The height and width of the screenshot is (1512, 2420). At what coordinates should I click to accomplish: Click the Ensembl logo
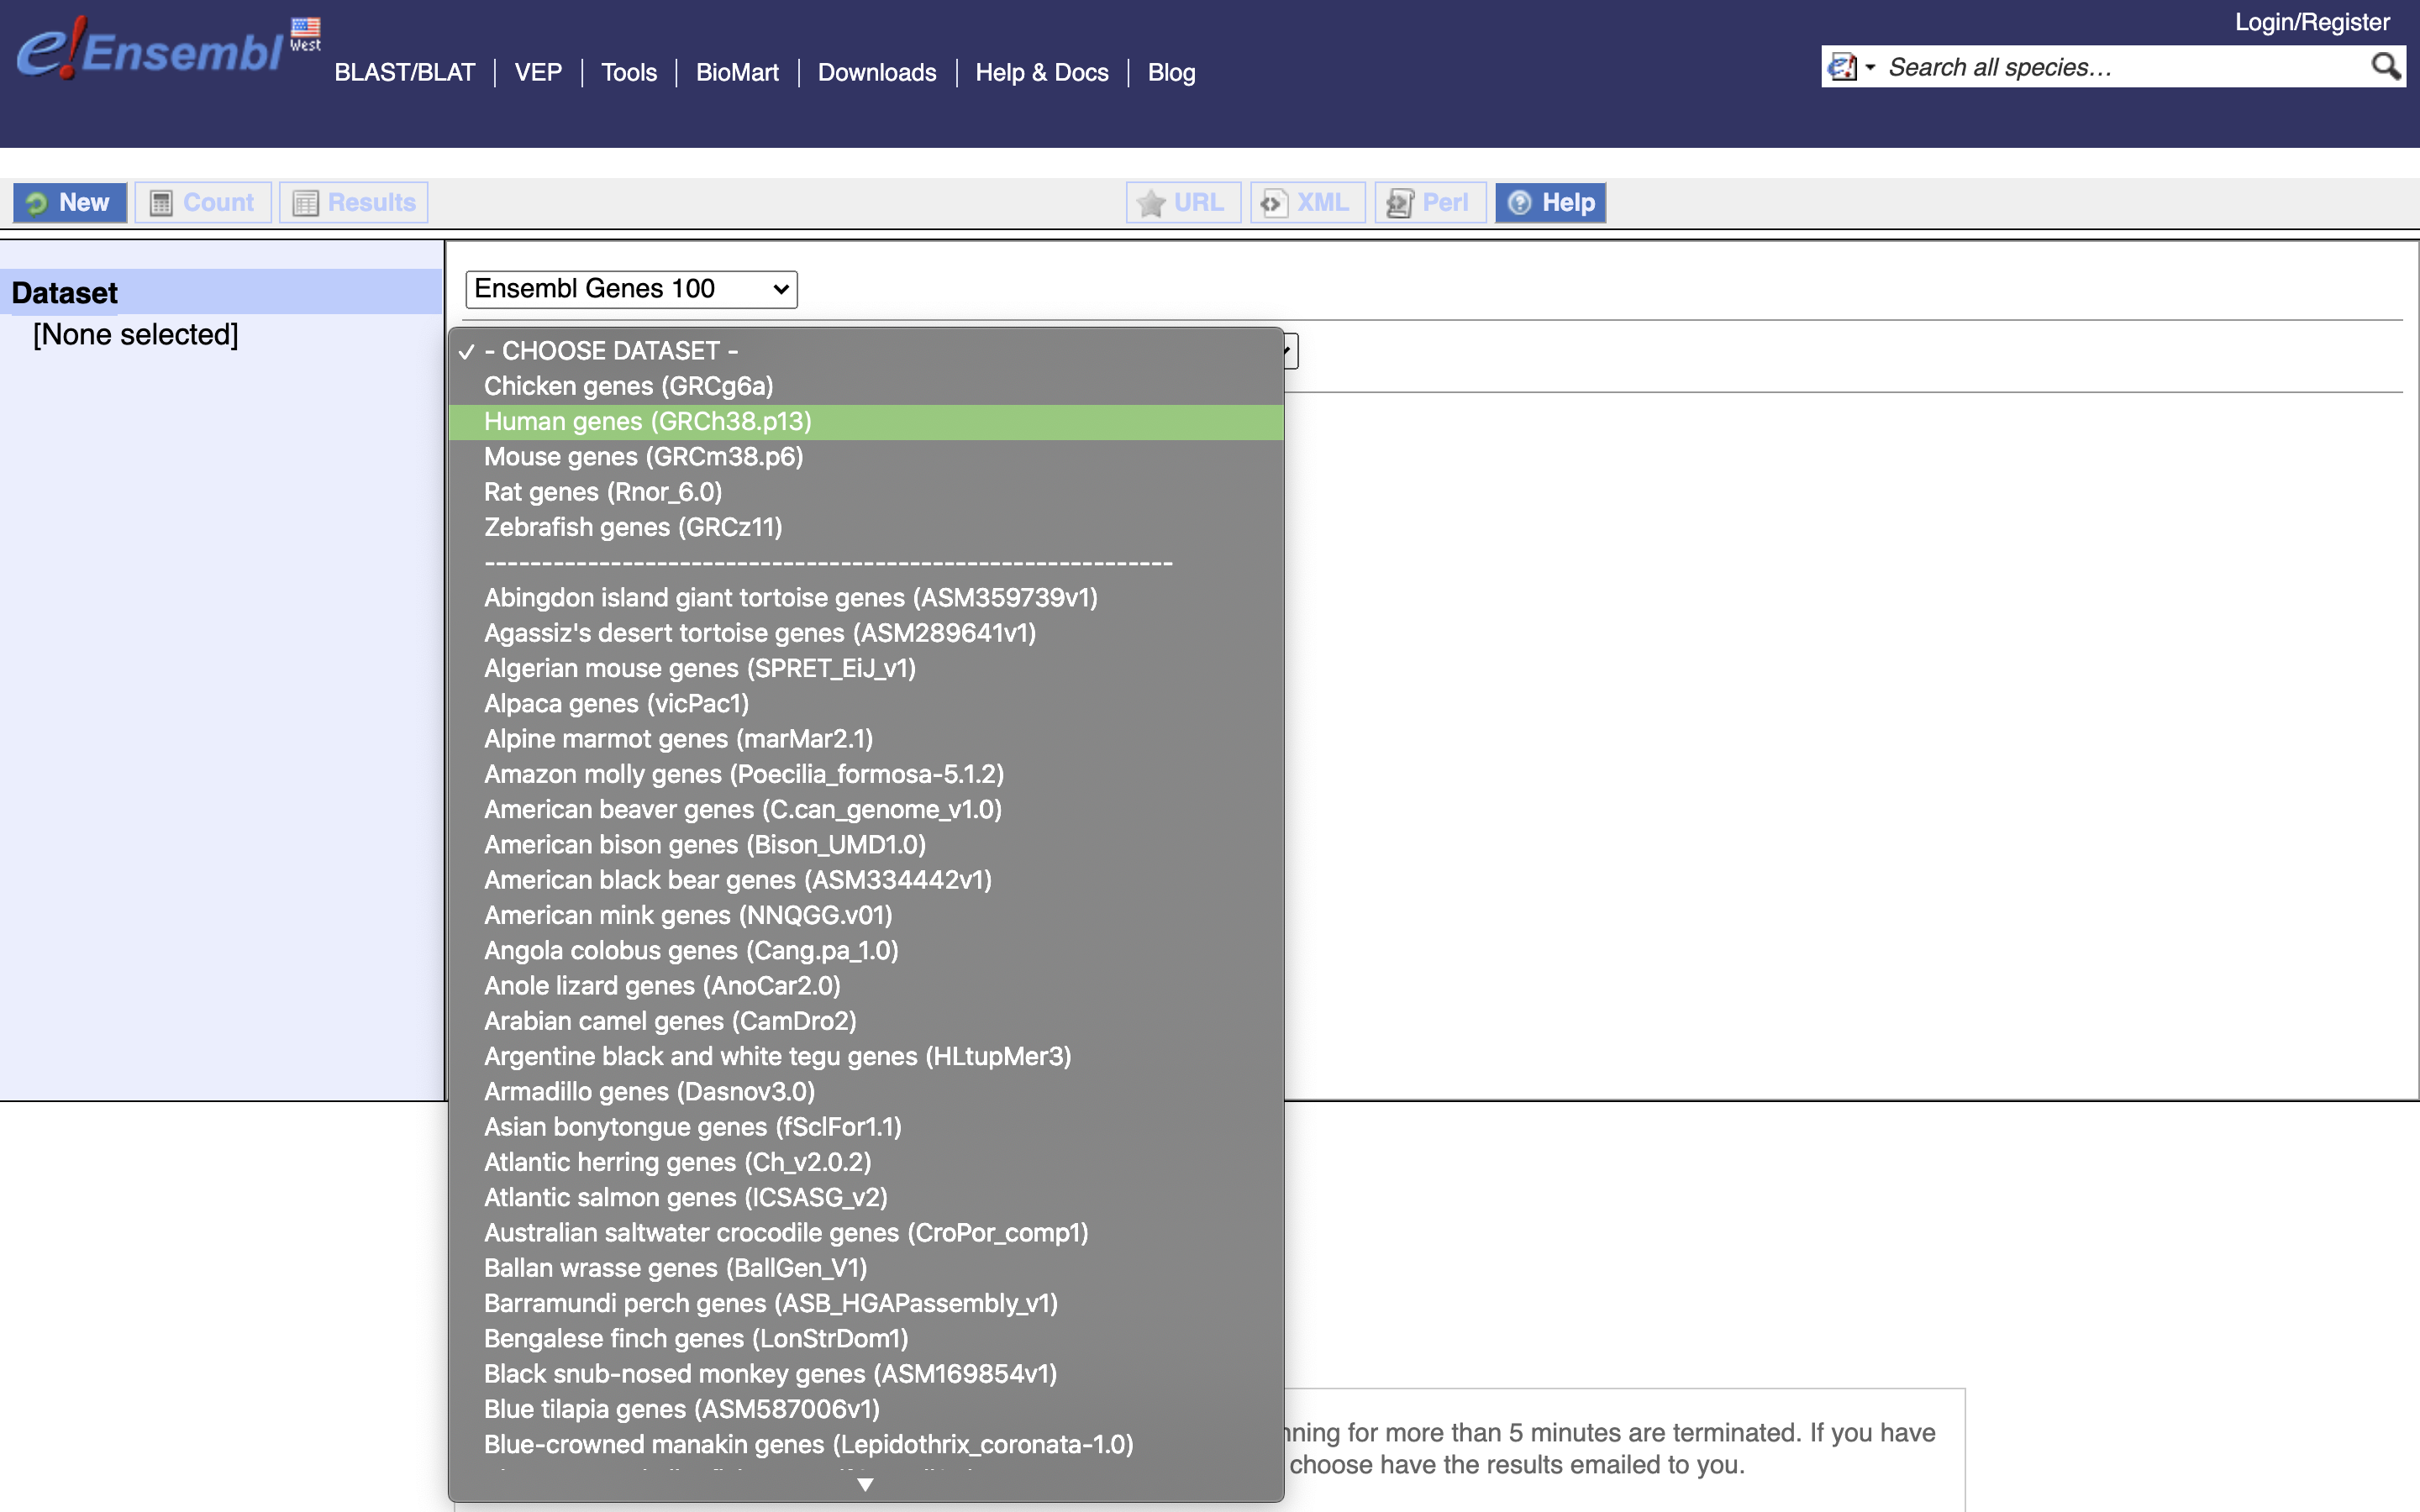tap(150, 50)
